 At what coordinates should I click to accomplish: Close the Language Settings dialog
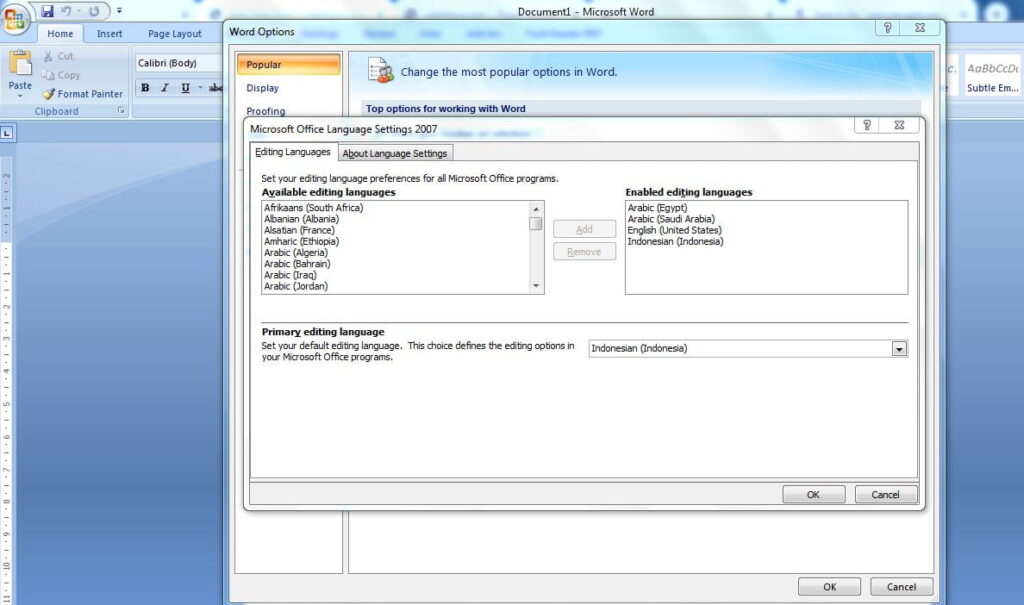point(899,125)
